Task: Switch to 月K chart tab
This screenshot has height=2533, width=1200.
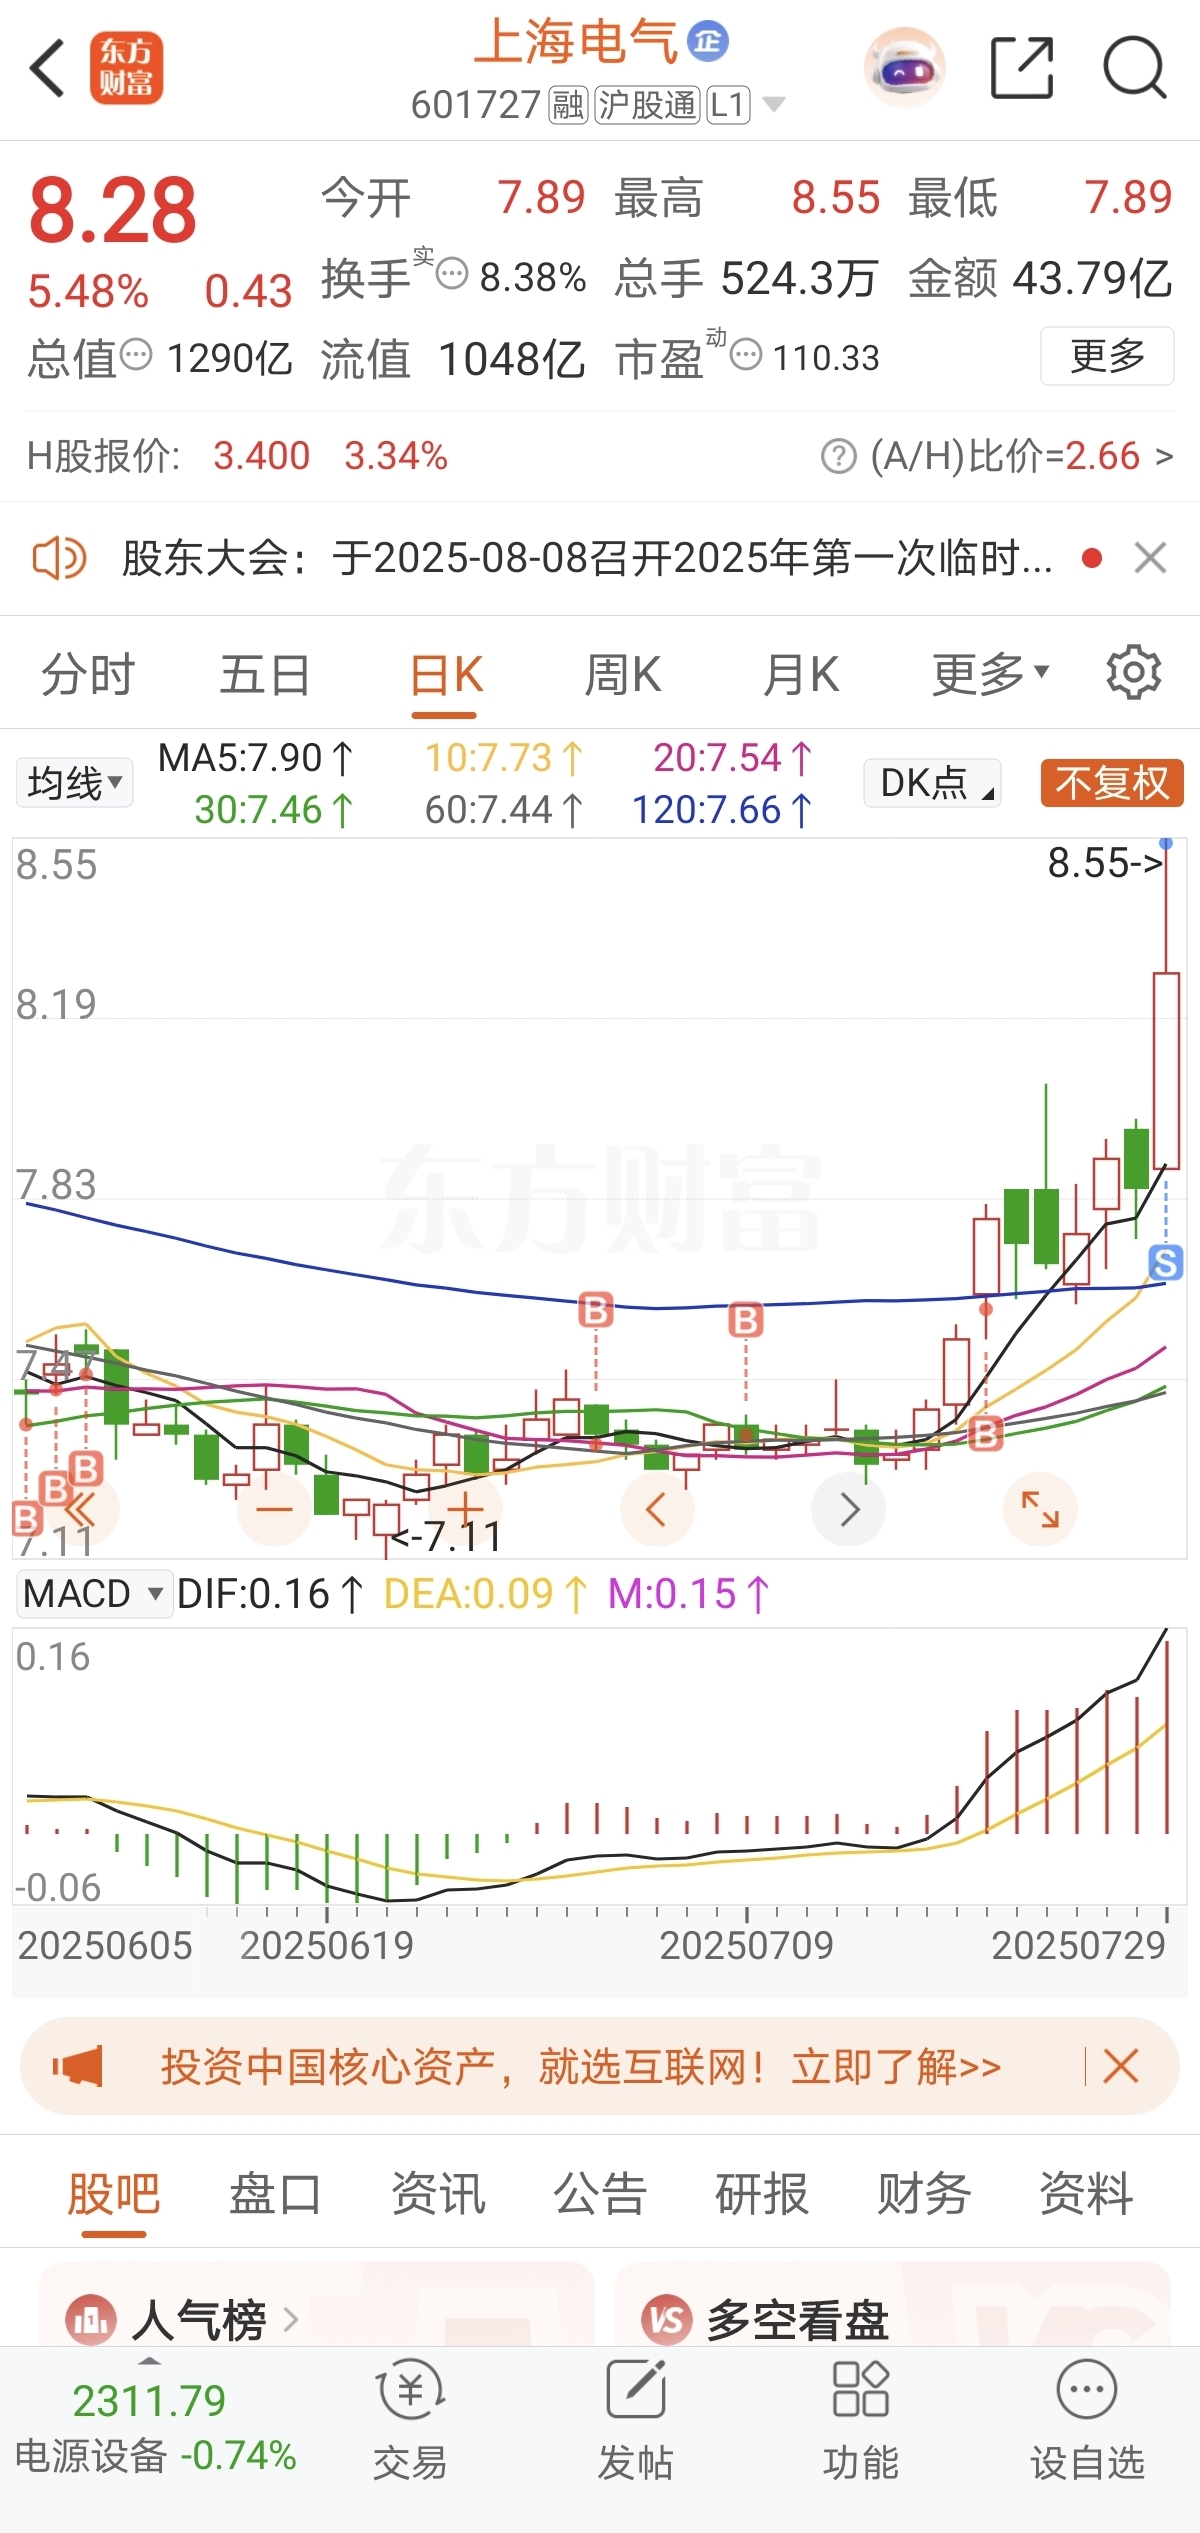Action: pyautogui.click(x=800, y=675)
